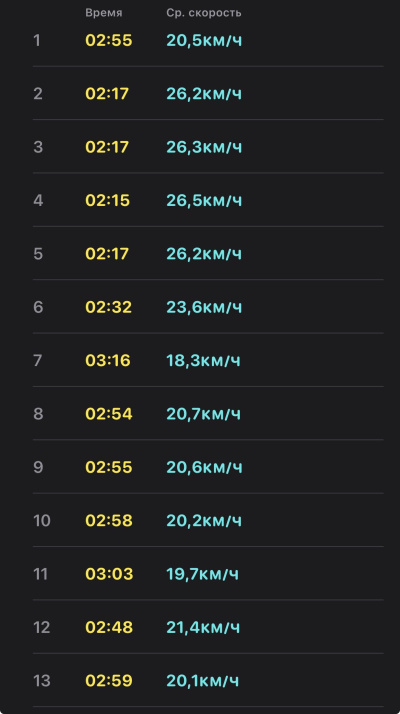Click lap 10 time 02:58
The width and height of the screenshot is (400, 714).
tap(109, 520)
